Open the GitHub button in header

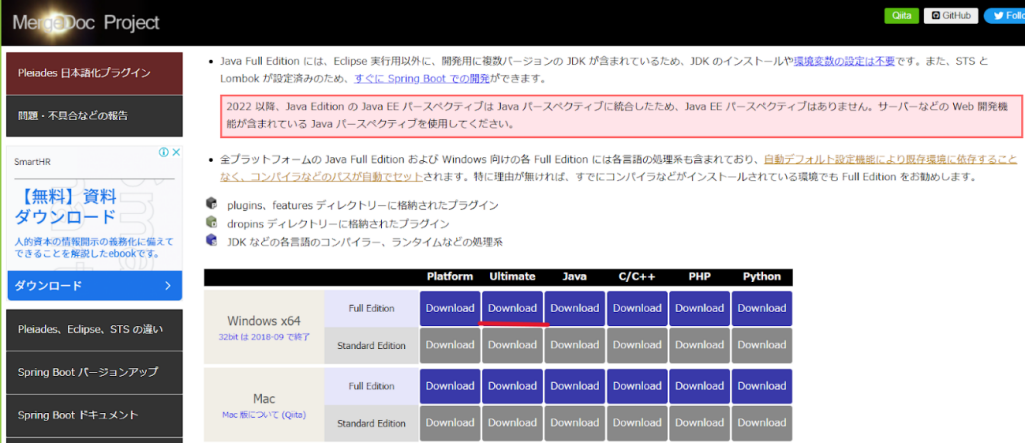point(950,16)
